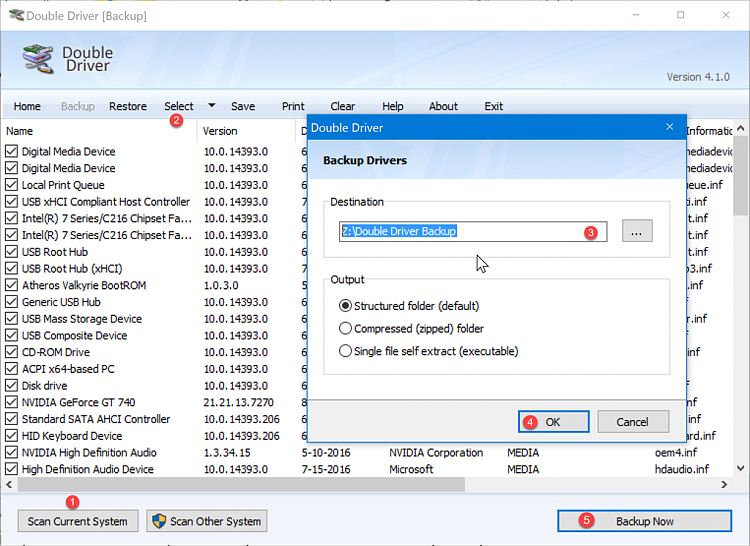Open the Restore menu item
Viewport: 750px width, 546px height.
[128, 106]
